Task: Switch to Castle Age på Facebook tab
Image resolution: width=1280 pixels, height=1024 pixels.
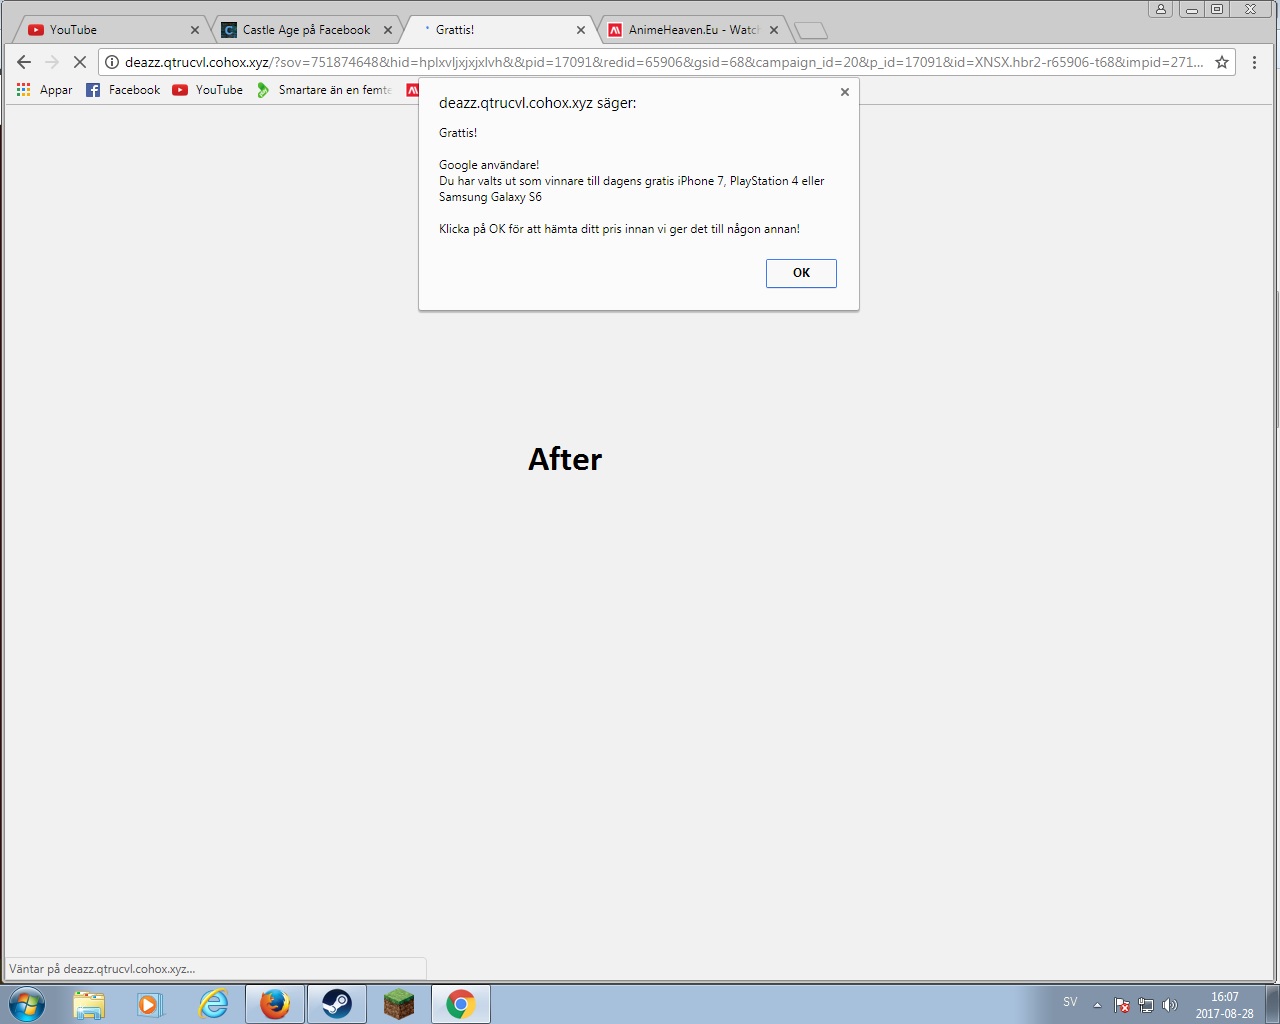Action: (x=305, y=30)
